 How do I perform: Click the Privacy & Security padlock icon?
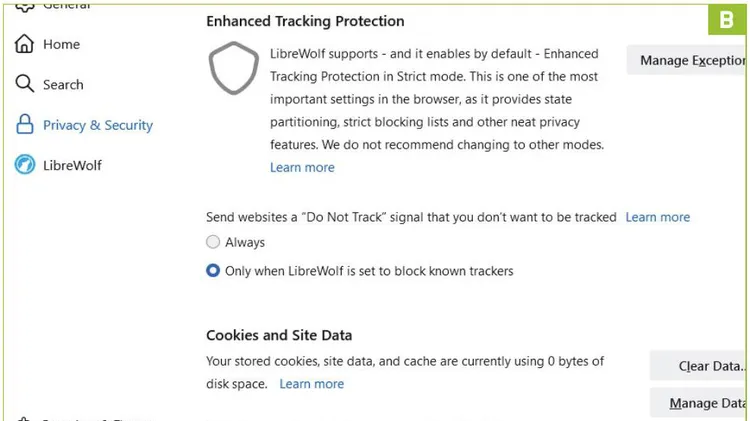tap(24, 124)
